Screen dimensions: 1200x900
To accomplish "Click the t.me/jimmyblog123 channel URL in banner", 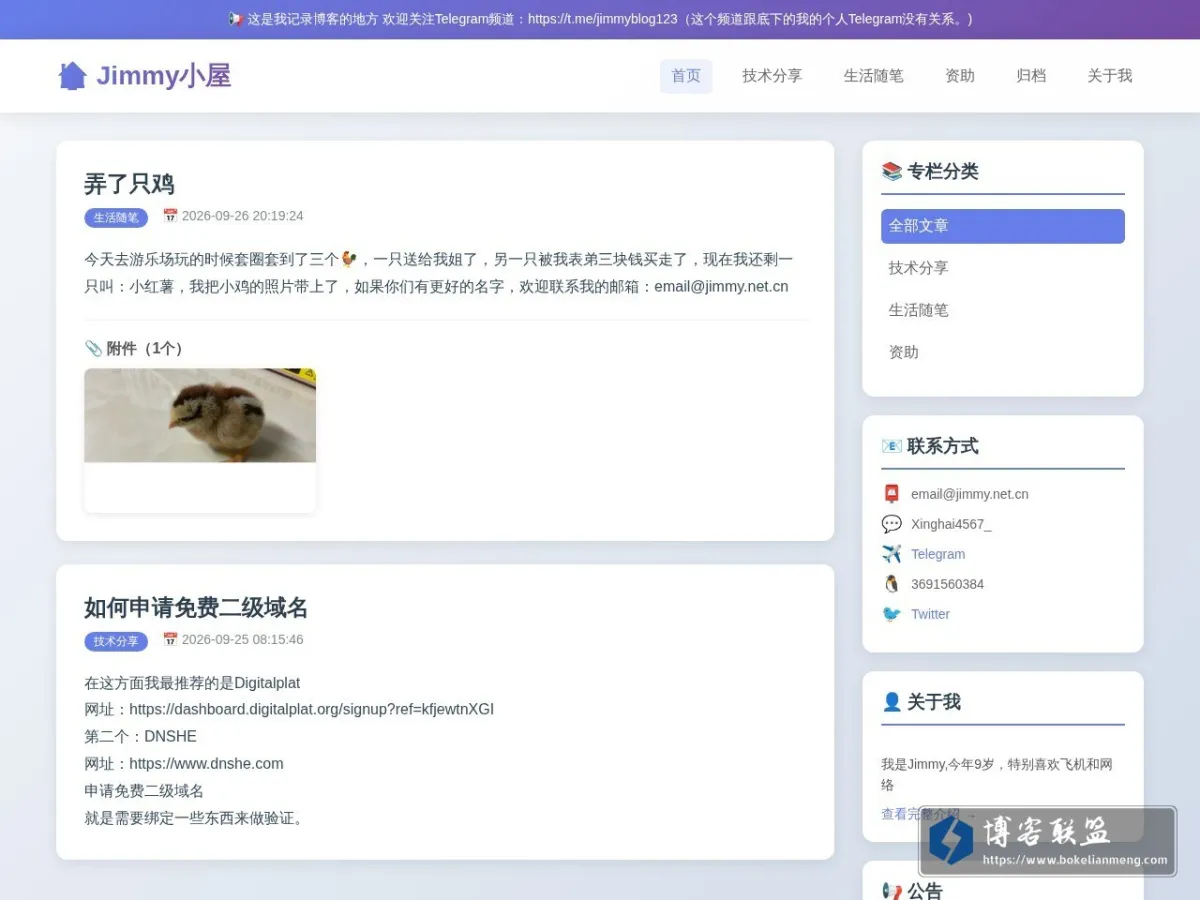I will click(x=603, y=19).
